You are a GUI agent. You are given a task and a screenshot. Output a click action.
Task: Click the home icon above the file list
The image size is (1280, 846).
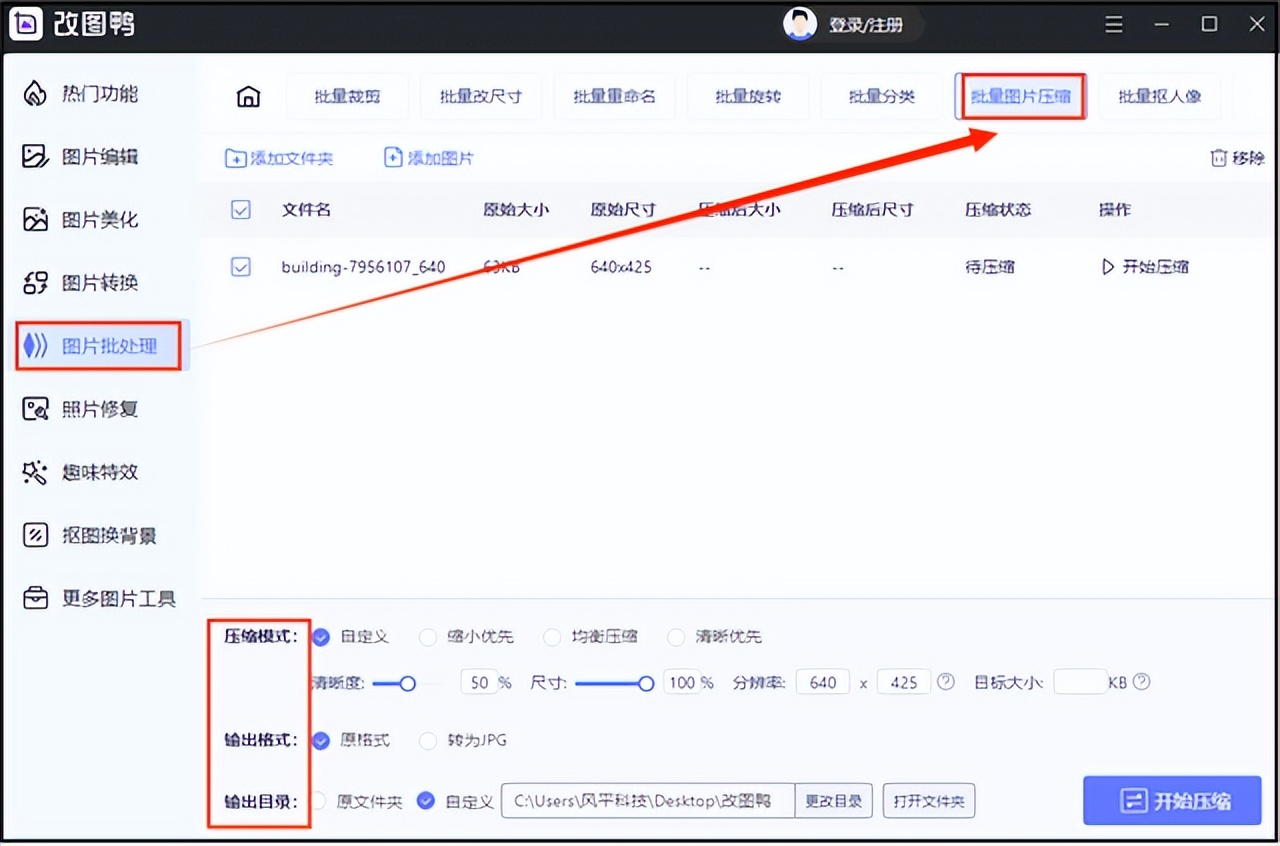248,95
